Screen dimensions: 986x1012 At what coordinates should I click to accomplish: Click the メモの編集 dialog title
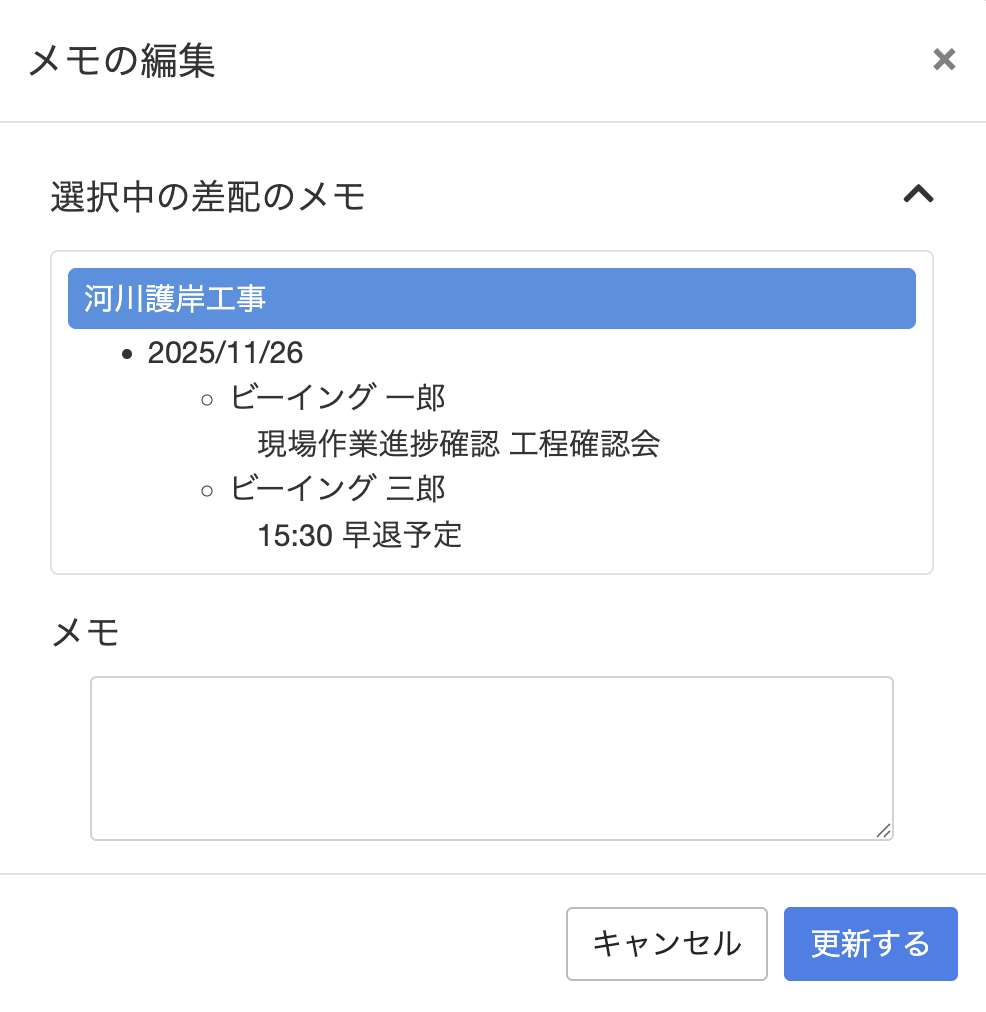122,61
